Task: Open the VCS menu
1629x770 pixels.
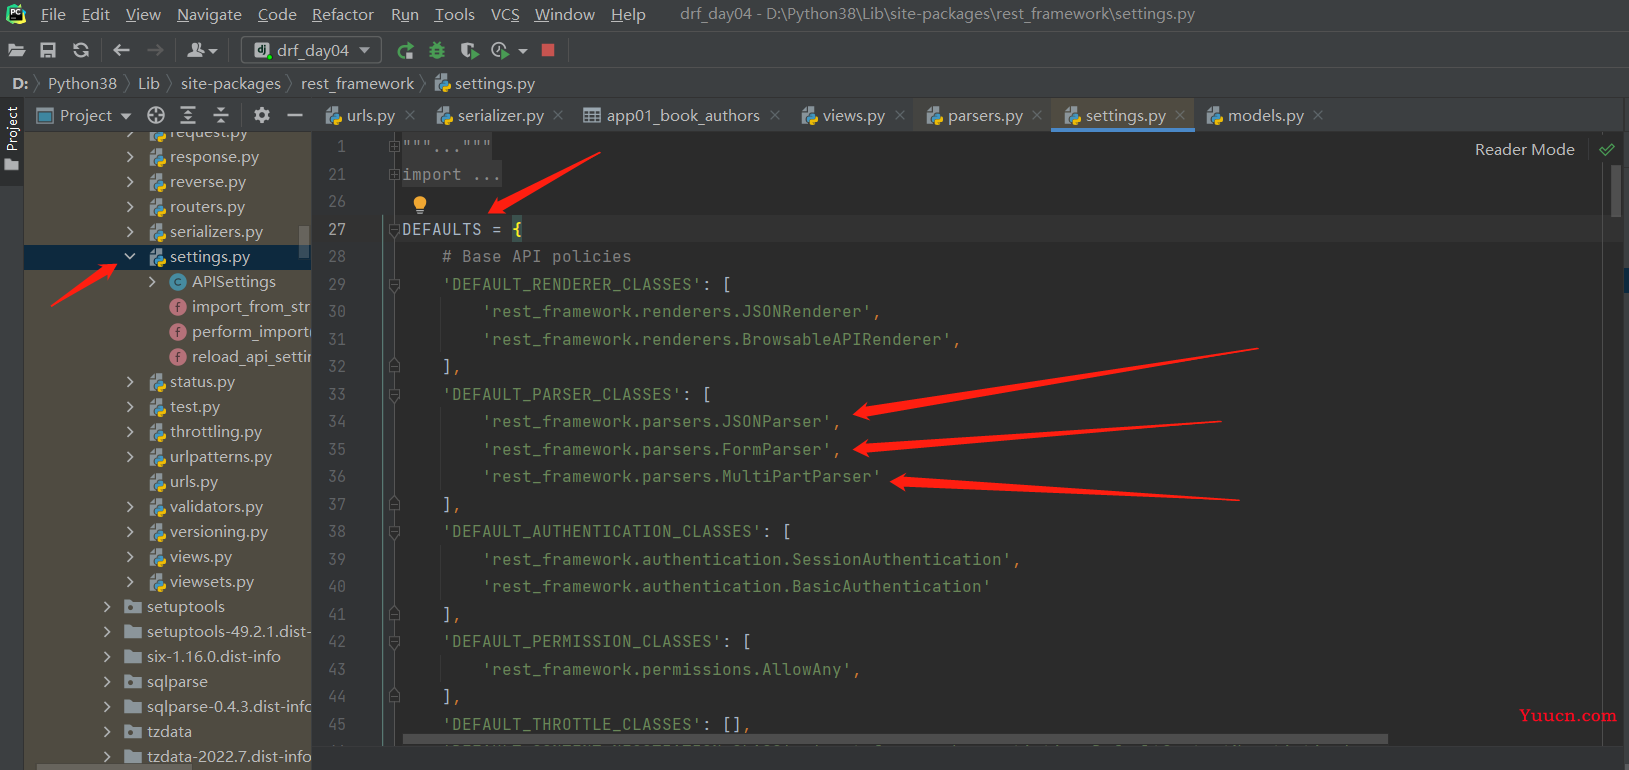Action: (x=505, y=14)
